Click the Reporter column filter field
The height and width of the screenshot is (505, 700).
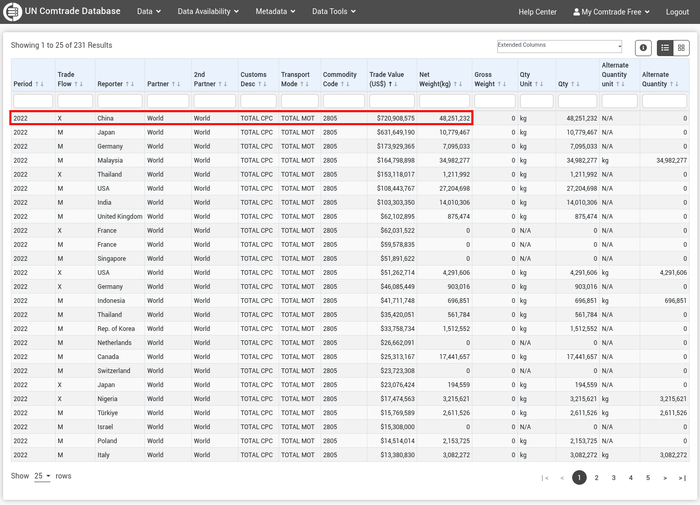[119, 101]
